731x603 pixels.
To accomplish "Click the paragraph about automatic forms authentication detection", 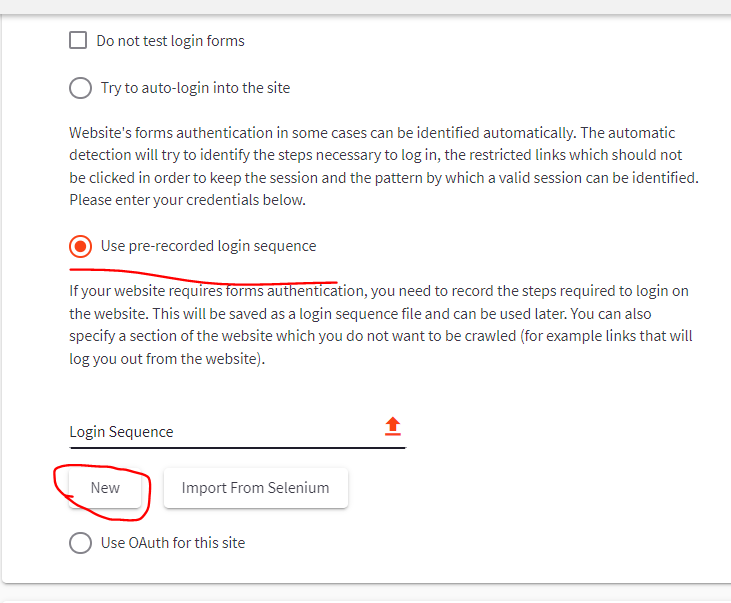I will coord(384,166).
